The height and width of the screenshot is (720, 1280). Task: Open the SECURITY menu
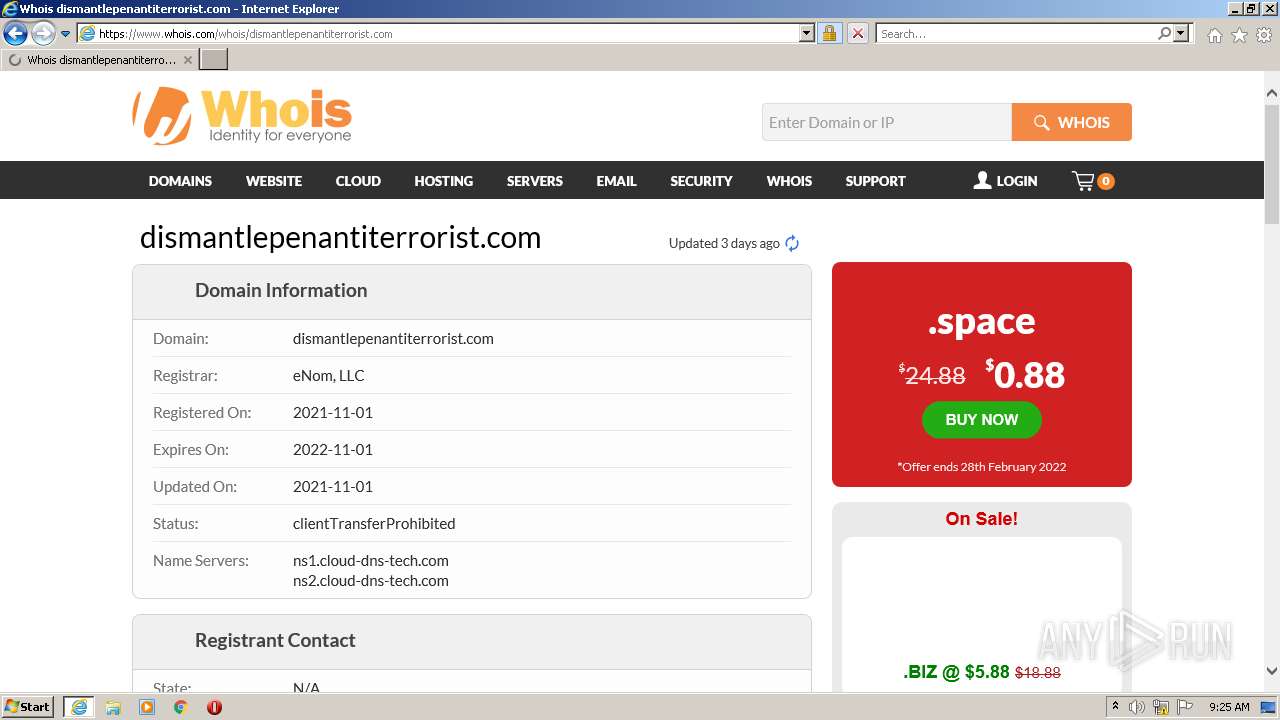pyautogui.click(x=701, y=181)
